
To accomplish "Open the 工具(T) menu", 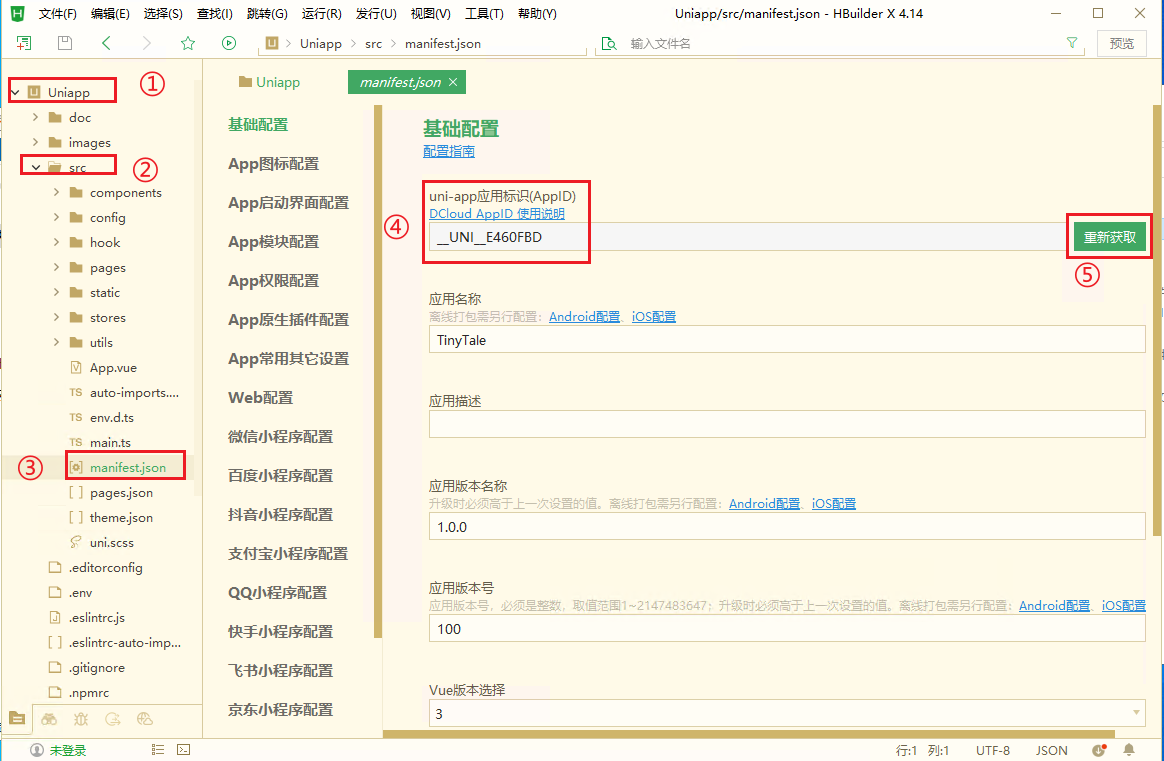I will (484, 13).
